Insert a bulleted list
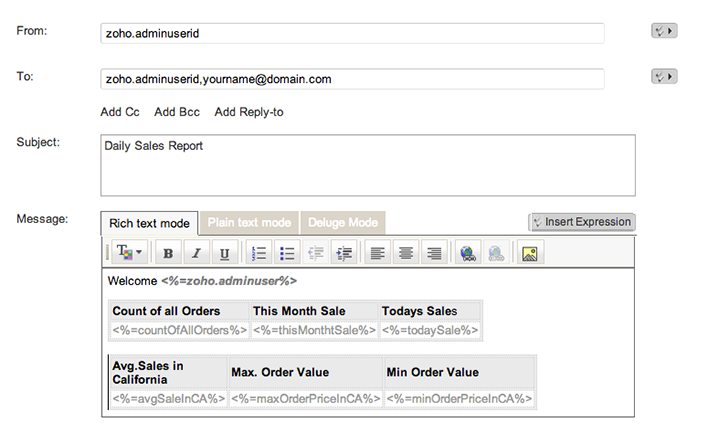Screen dimensions: 708x425 287,253
